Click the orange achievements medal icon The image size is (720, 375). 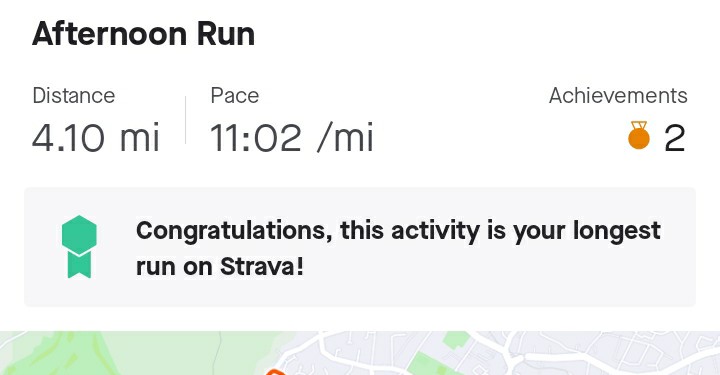point(639,135)
